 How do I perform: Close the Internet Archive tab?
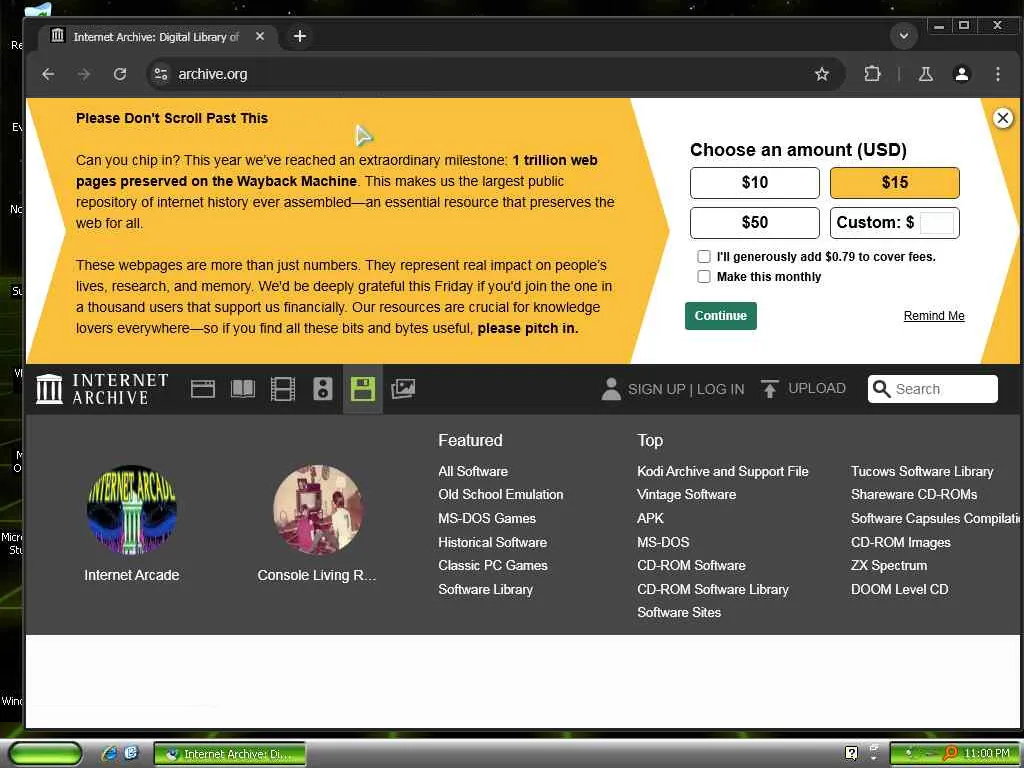260,37
